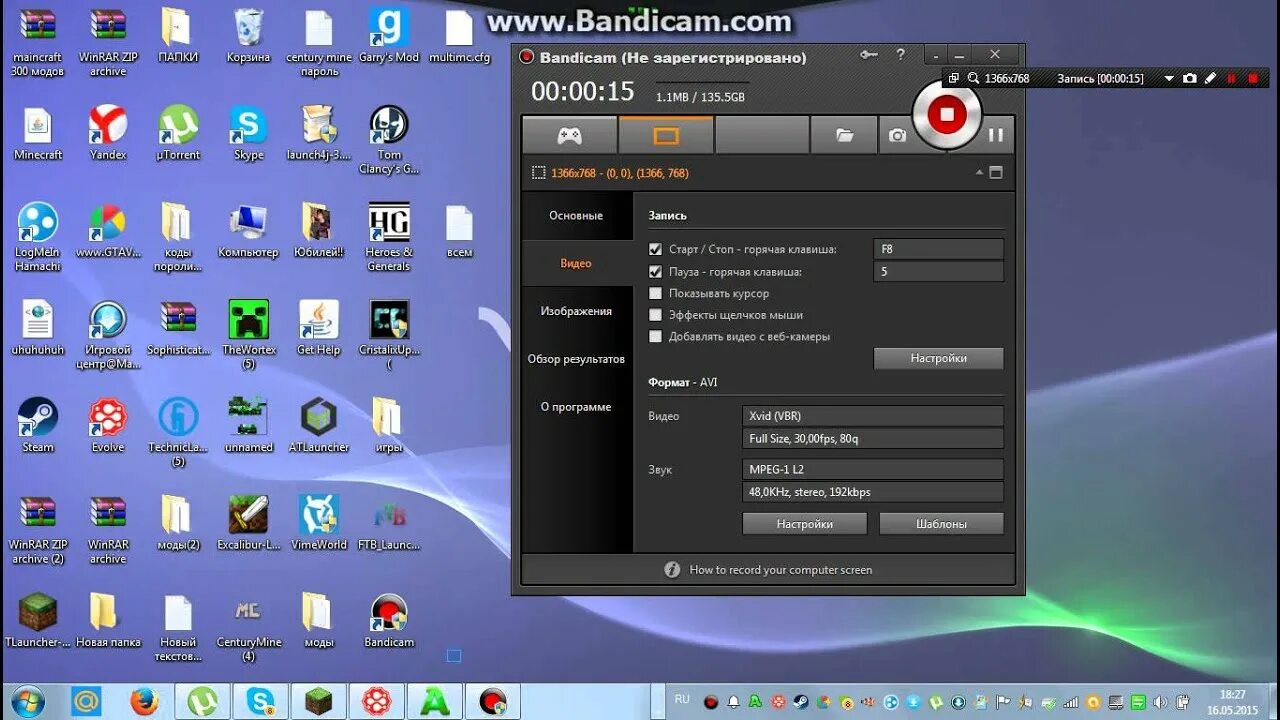The width and height of the screenshot is (1280, 720).
Task: Open Firefox from the taskbar
Action: pyautogui.click(x=144, y=701)
